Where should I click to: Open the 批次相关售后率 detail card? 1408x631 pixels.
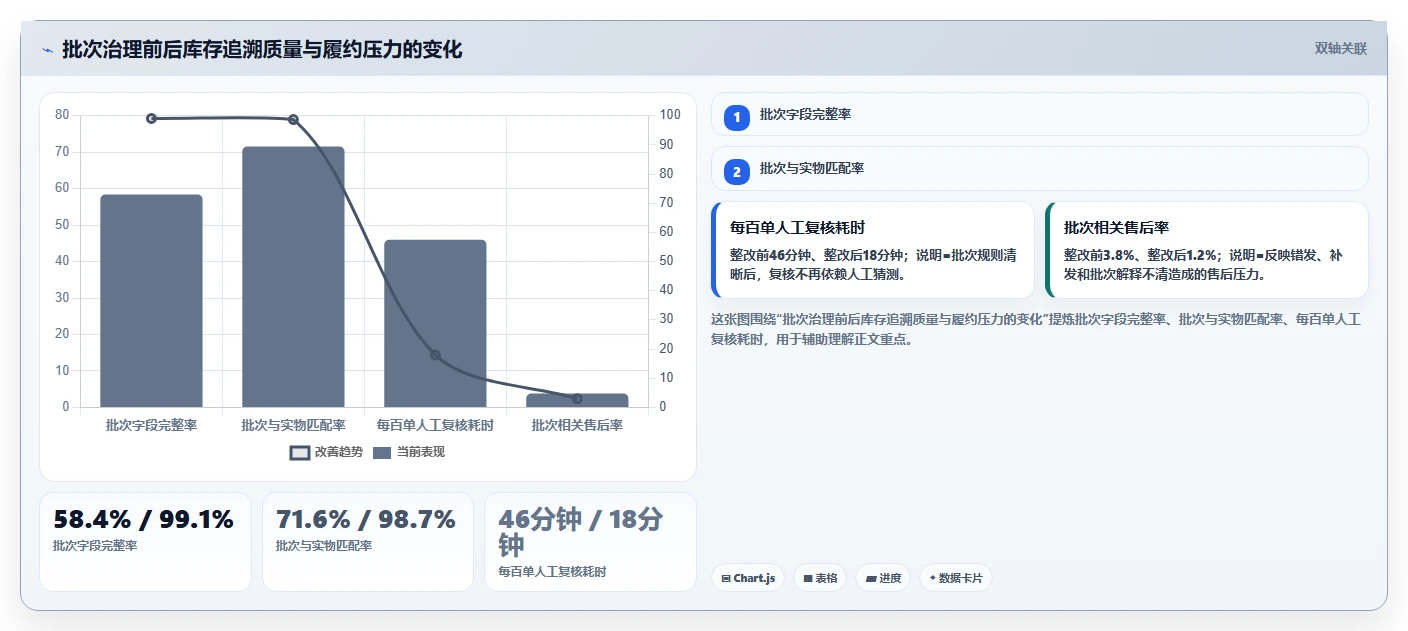pos(1206,250)
